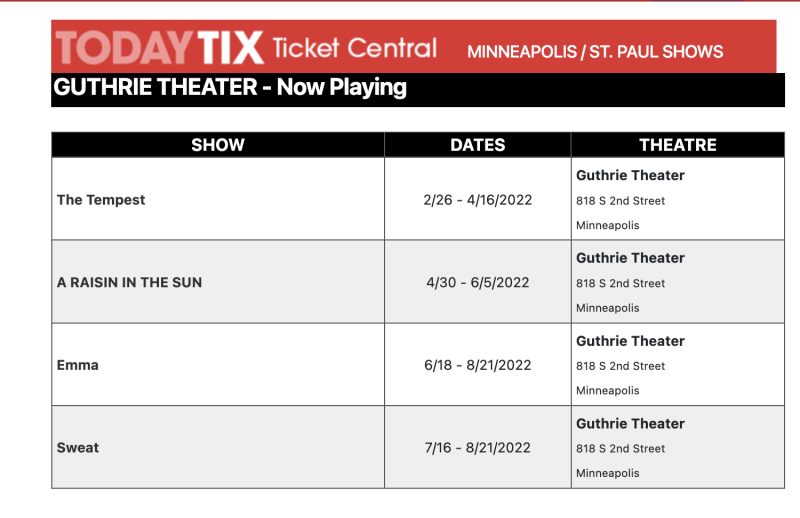
Task: Click Guthrie Theater in Raisin in the Sun row
Action: pyautogui.click(x=630, y=258)
